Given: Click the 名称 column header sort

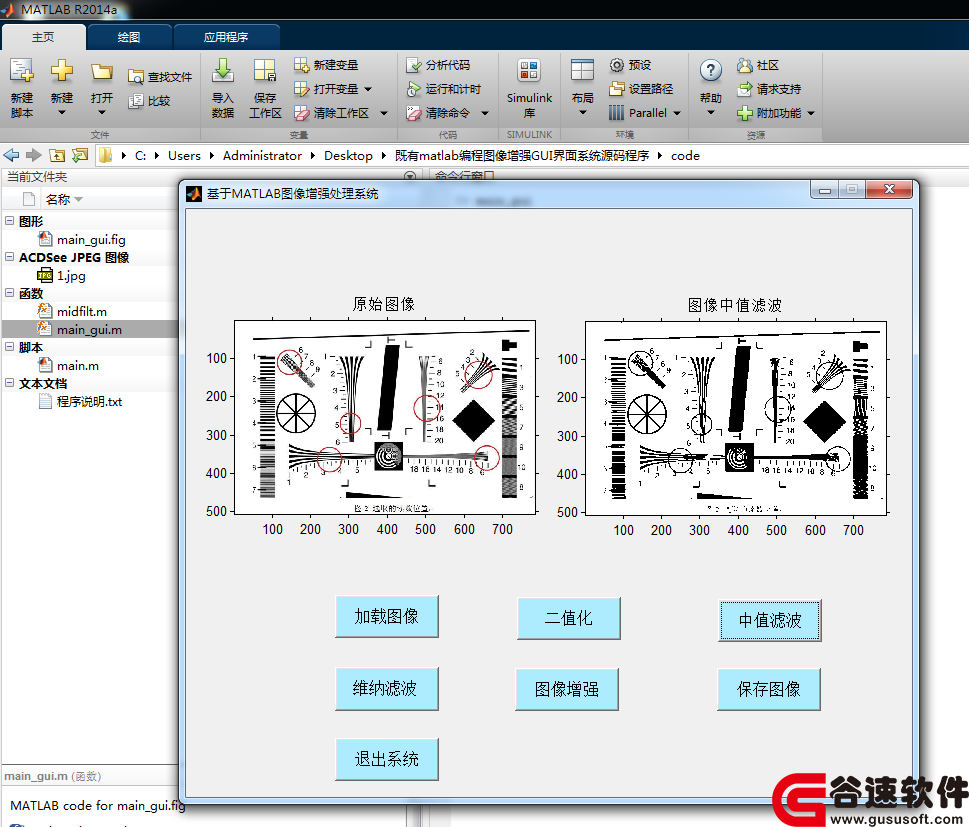Looking at the screenshot, I should click(64, 200).
